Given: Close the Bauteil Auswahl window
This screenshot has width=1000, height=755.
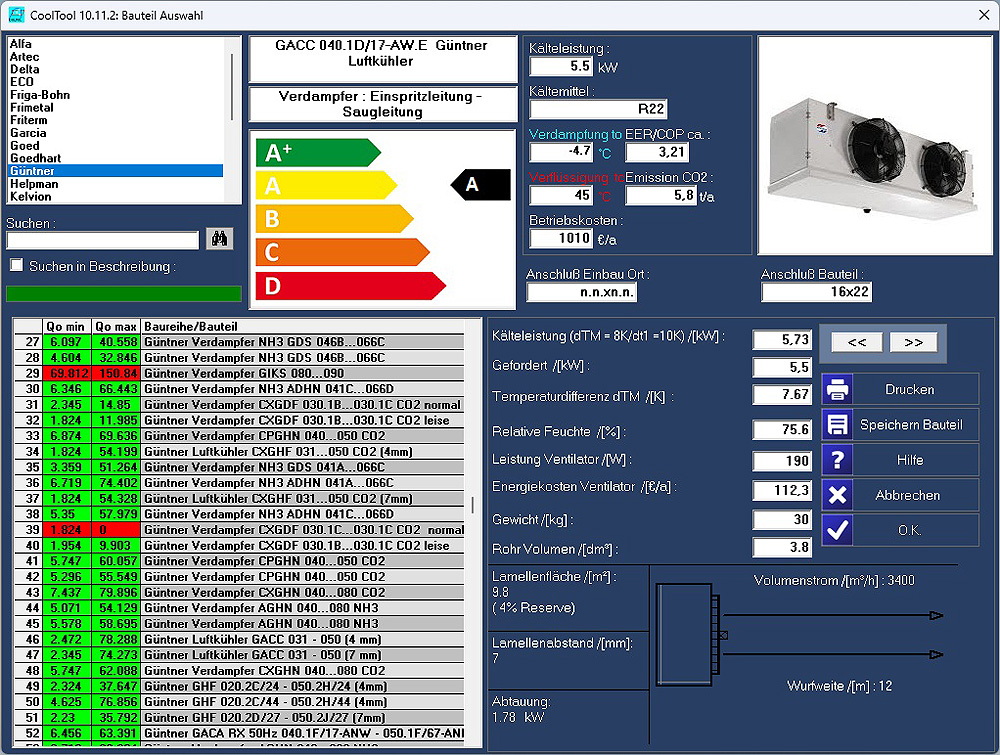Looking at the screenshot, I should pyautogui.click(x=984, y=15).
